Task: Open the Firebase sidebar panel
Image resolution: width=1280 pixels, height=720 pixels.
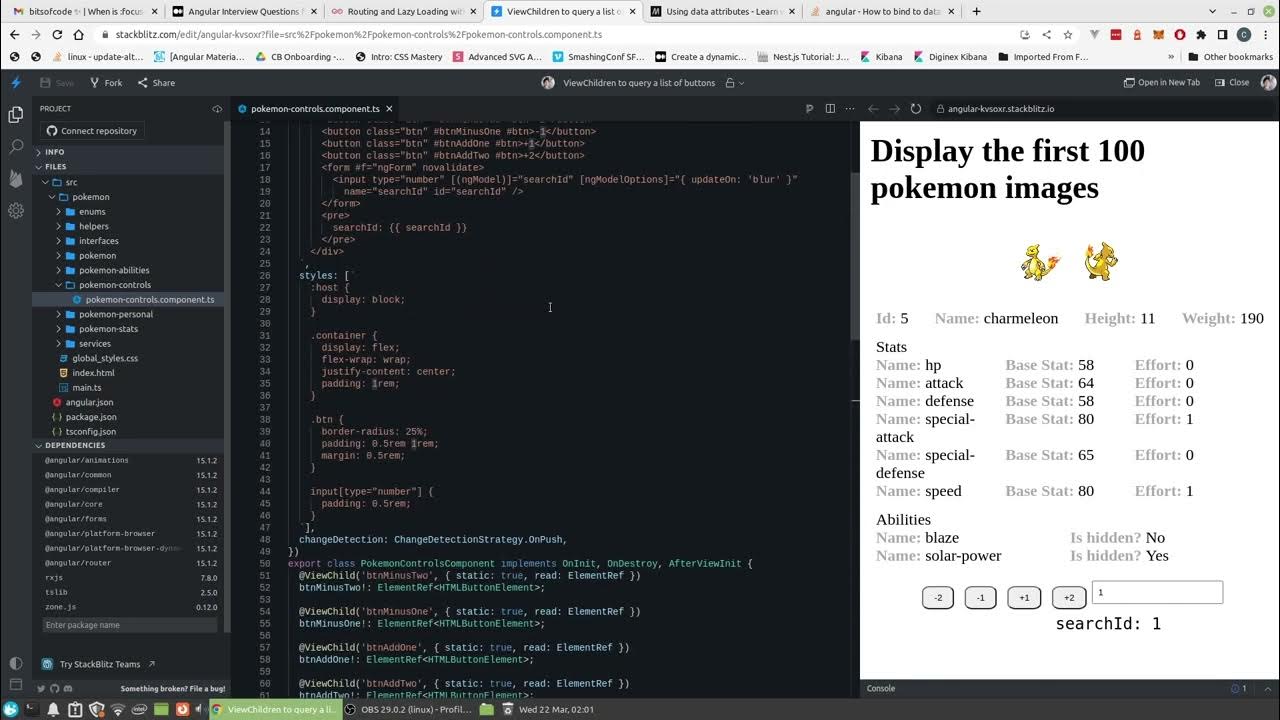Action: (x=15, y=178)
